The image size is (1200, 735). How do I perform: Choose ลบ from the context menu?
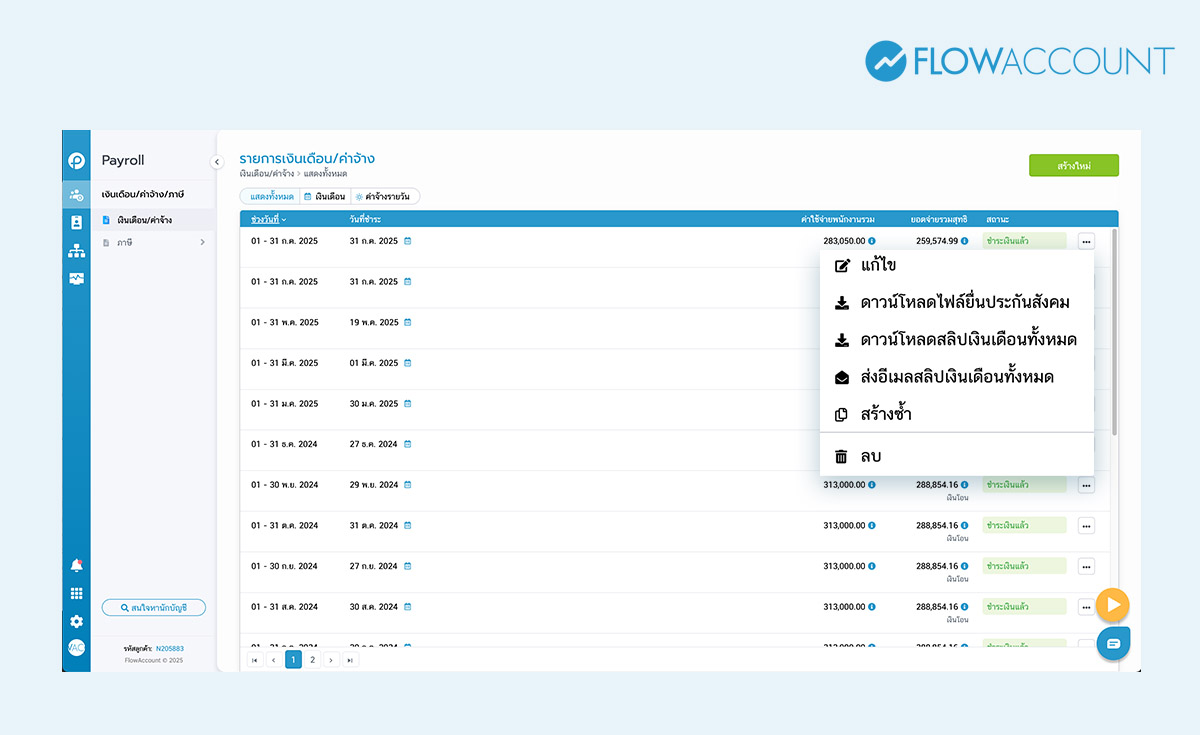coord(870,456)
